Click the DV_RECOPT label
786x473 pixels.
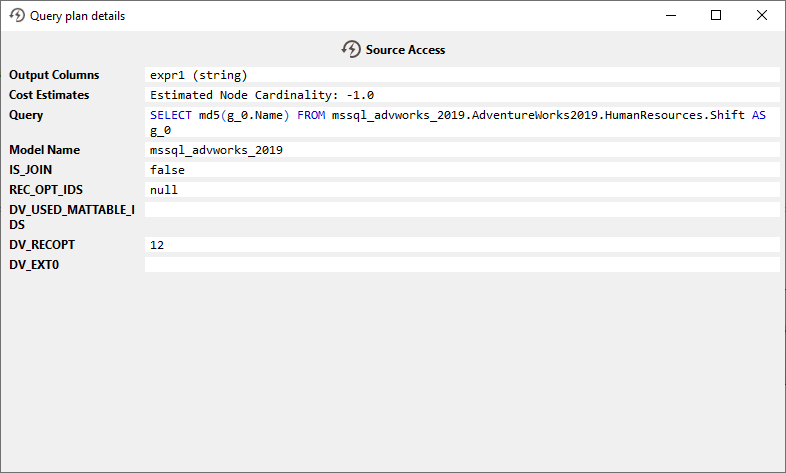[x=42, y=245]
